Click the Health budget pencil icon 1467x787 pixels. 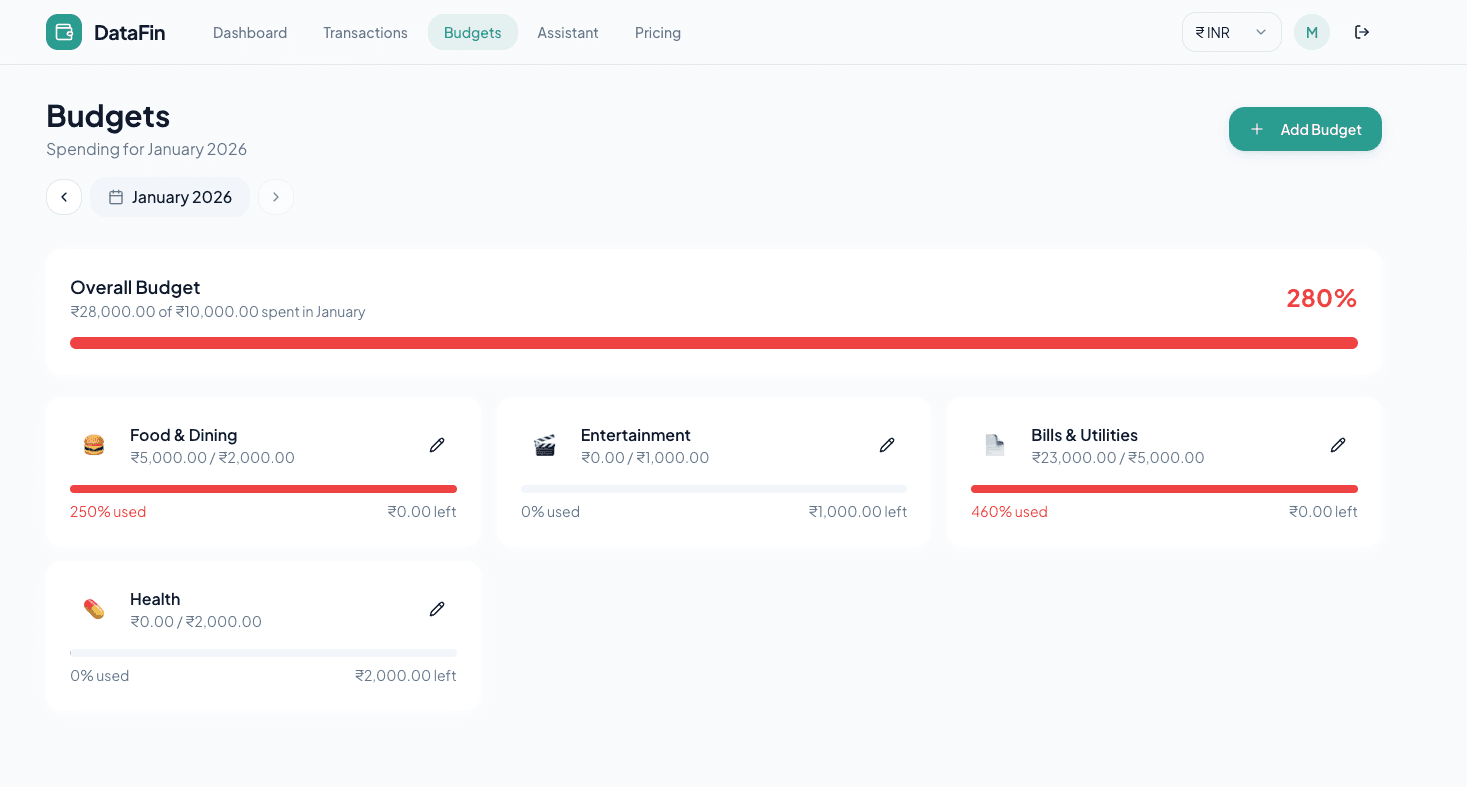[437, 608]
